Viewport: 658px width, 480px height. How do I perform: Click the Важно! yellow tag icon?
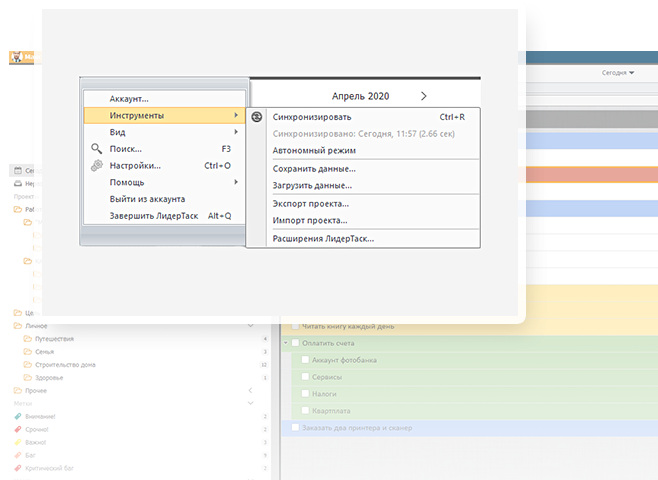pos(18,442)
